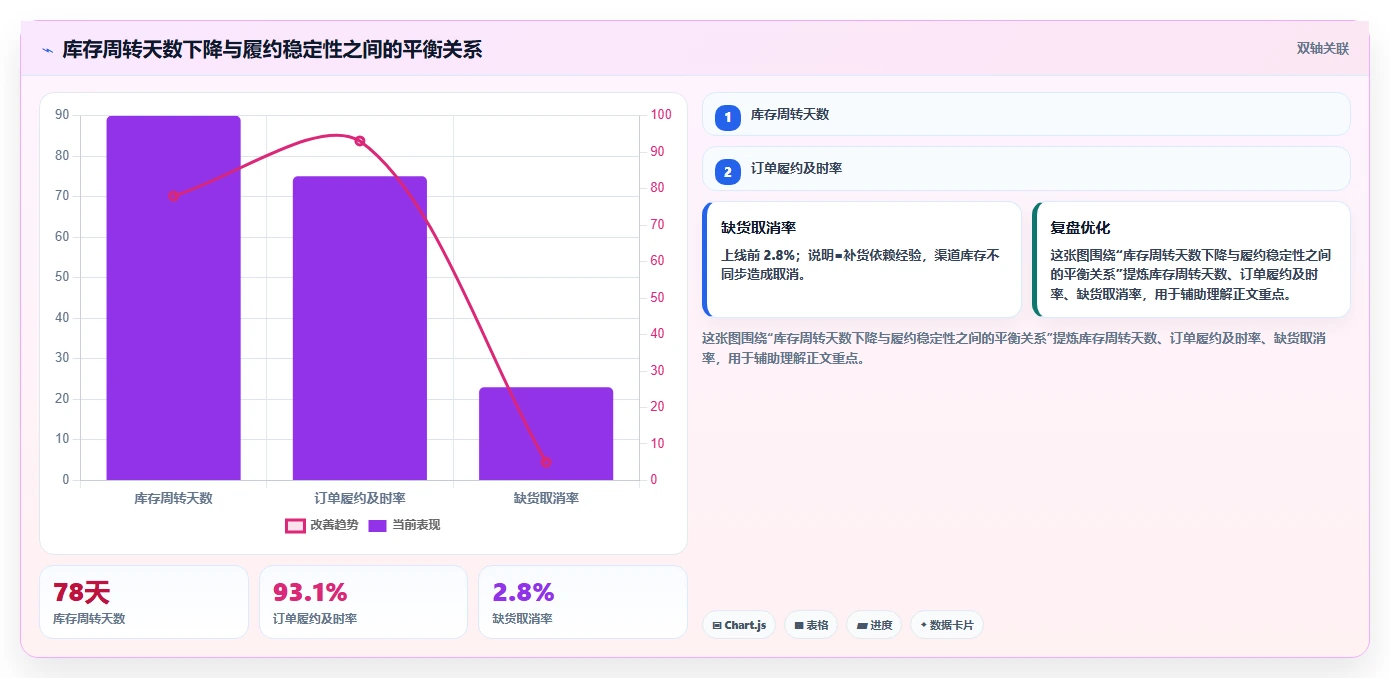Image resolution: width=1390 pixels, height=678 pixels.
Task: Click the x-axis label 订单履约及时率
Action: tap(360, 498)
